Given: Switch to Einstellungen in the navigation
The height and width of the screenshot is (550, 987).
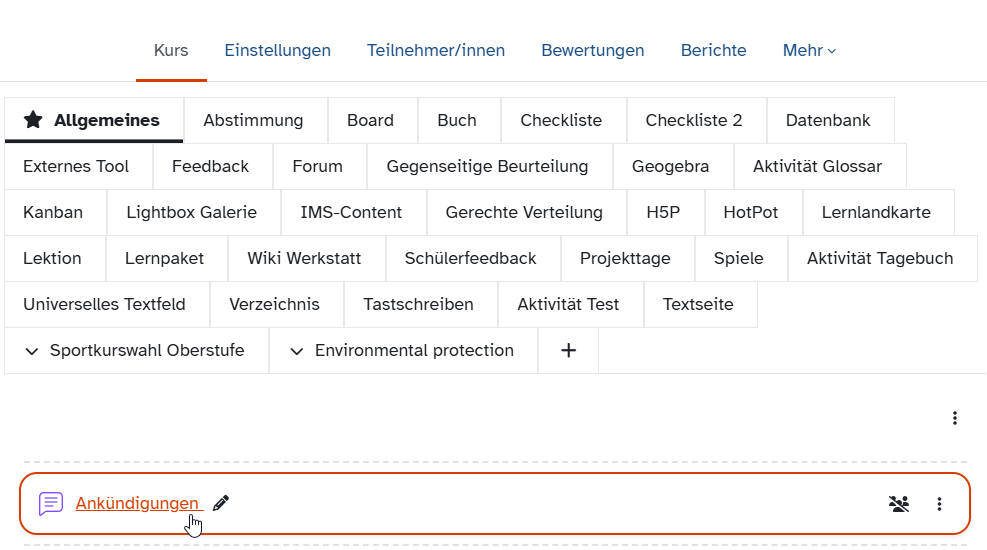Looking at the screenshot, I should [277, 50].
